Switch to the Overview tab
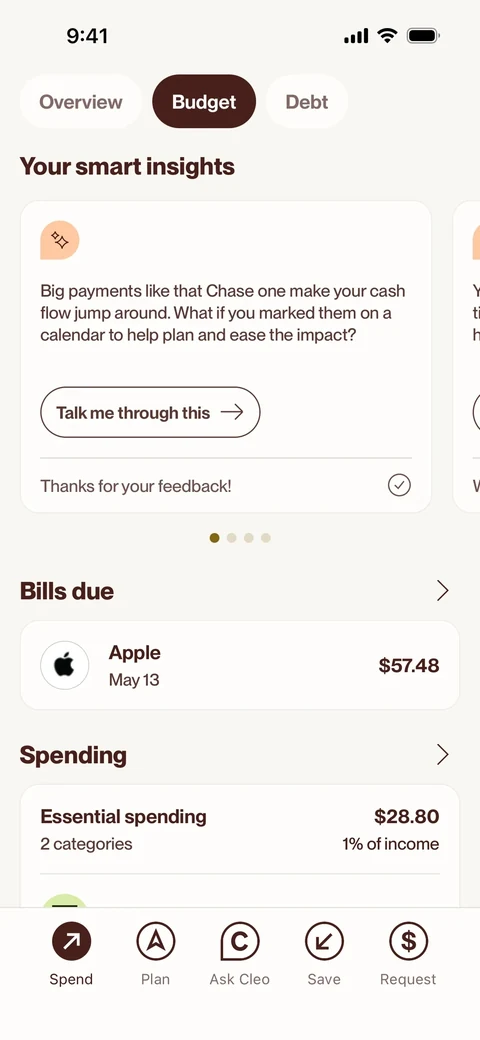This screenshot has height=1040, width=480. 81,101
